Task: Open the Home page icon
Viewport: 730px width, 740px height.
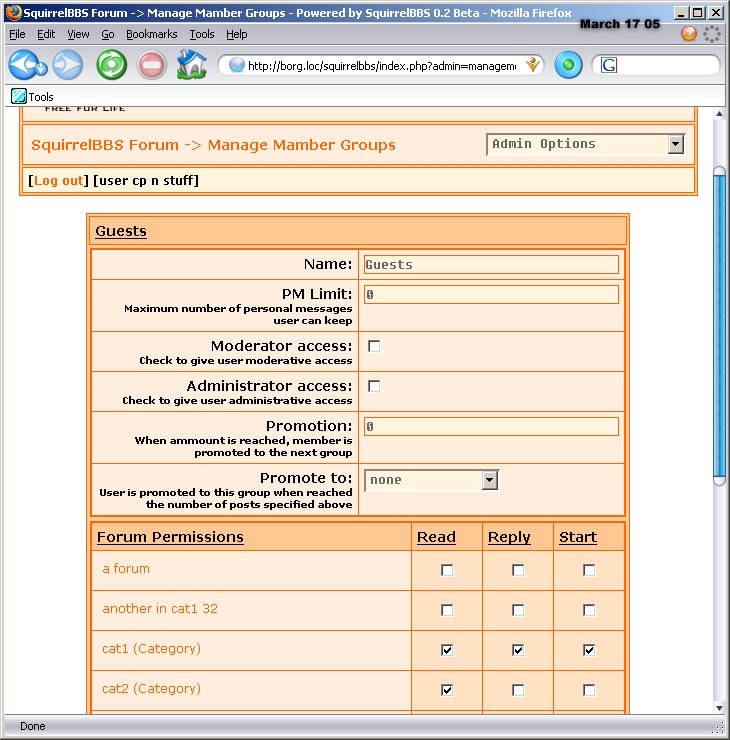Action: pos(192,64)
